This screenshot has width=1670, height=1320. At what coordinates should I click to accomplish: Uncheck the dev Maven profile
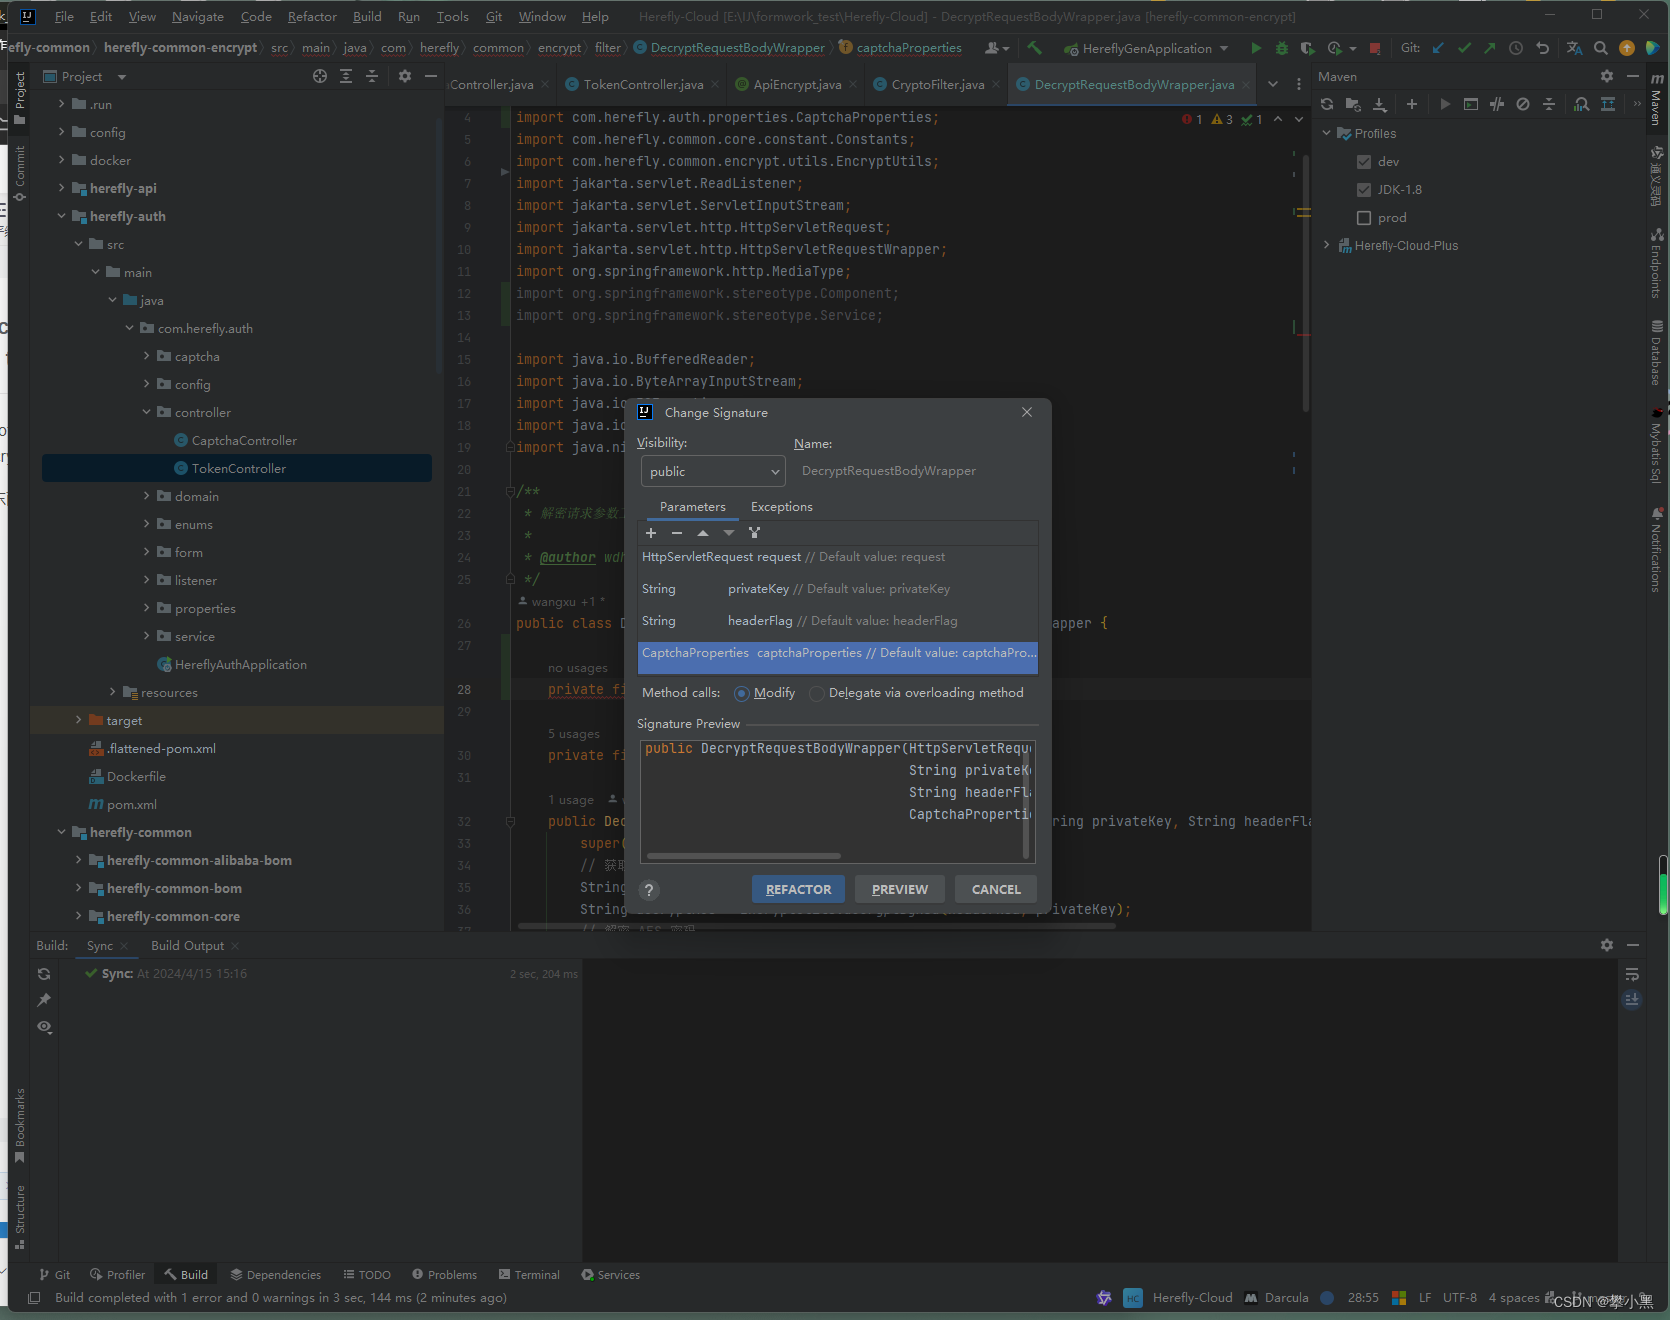[1364, 161]
